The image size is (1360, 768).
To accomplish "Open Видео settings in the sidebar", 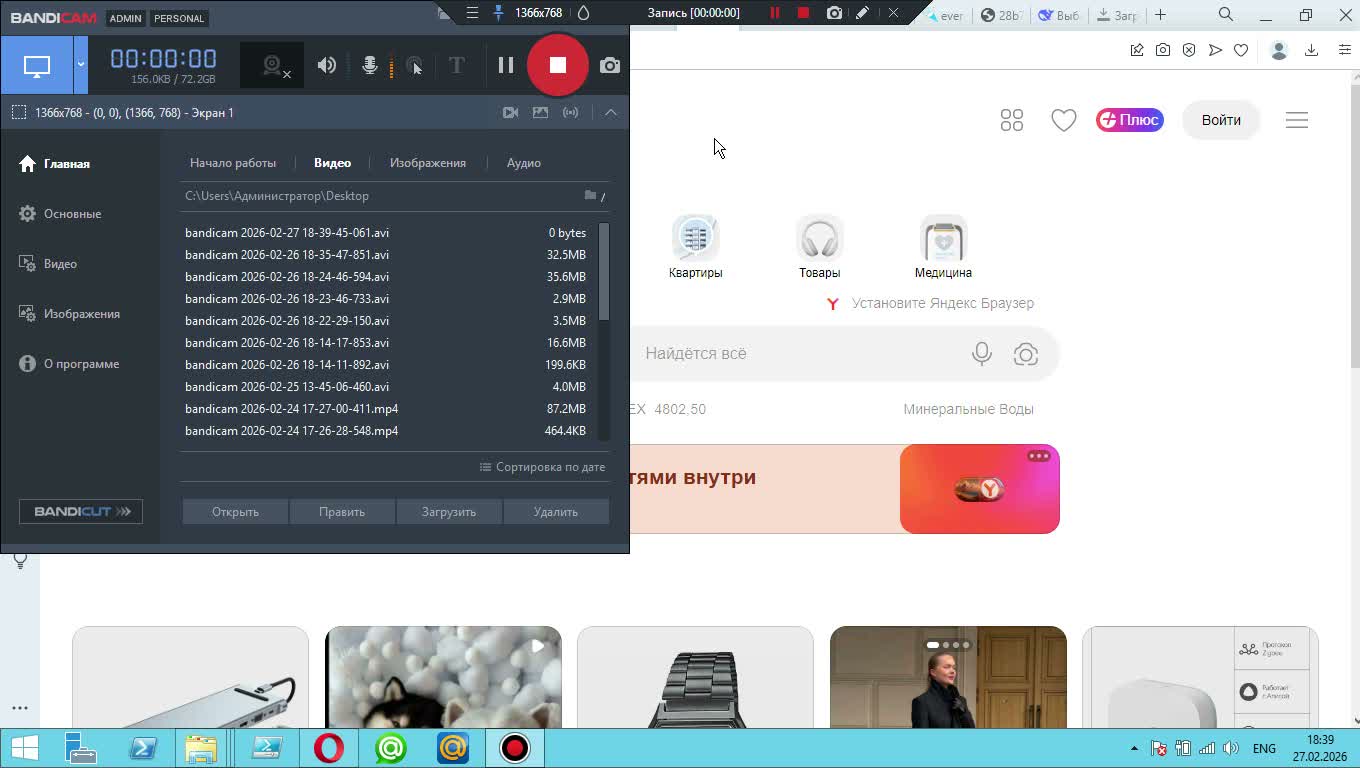I will 60,264.
